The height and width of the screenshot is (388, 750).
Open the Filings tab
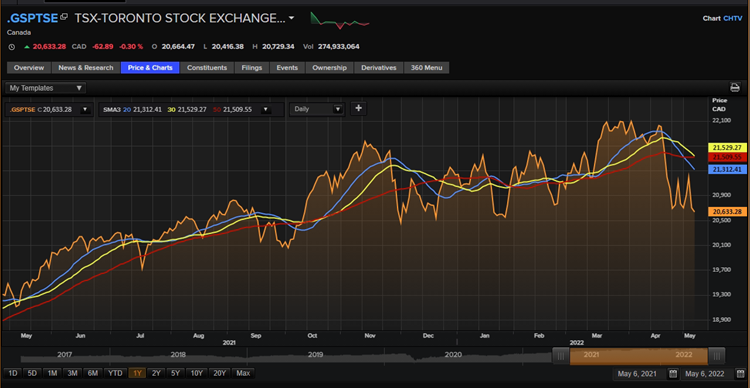[x=252, y=68]
